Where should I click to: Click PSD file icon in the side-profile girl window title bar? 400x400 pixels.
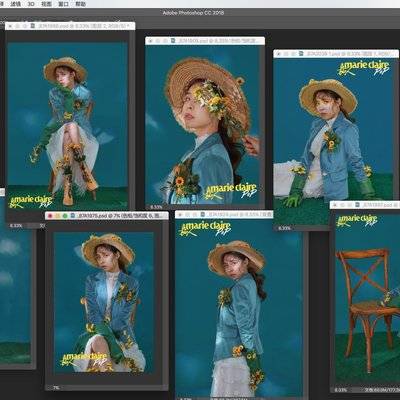tap(202, 214)
